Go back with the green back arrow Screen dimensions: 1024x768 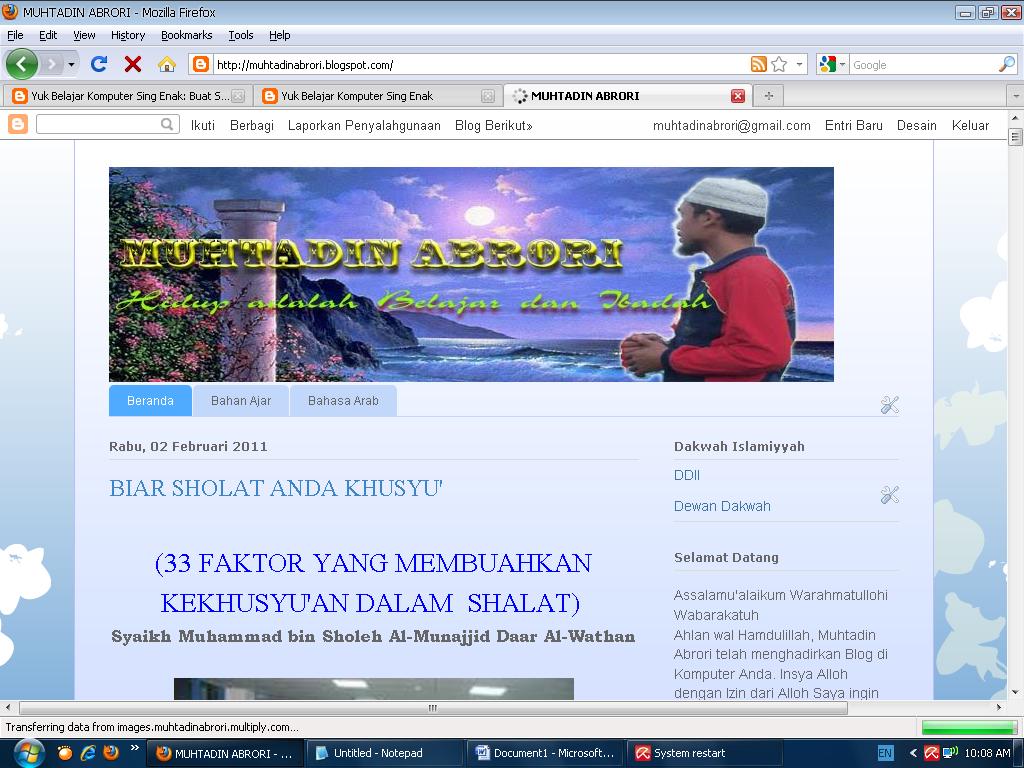click(22, 64)
